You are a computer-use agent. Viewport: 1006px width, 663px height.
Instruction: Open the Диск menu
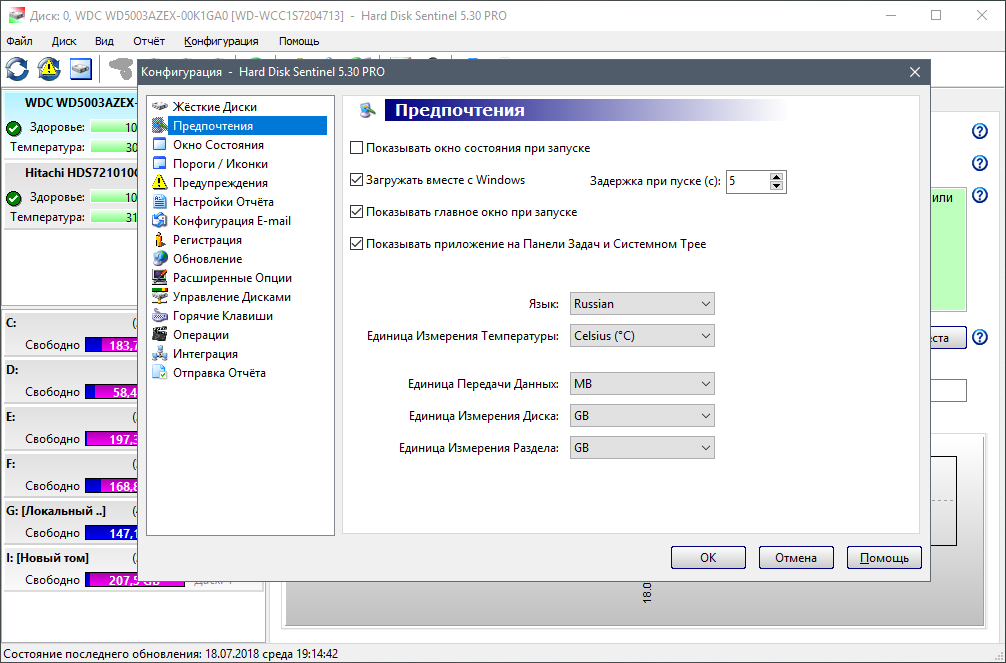pyautogui.click(x=64, y=41)
